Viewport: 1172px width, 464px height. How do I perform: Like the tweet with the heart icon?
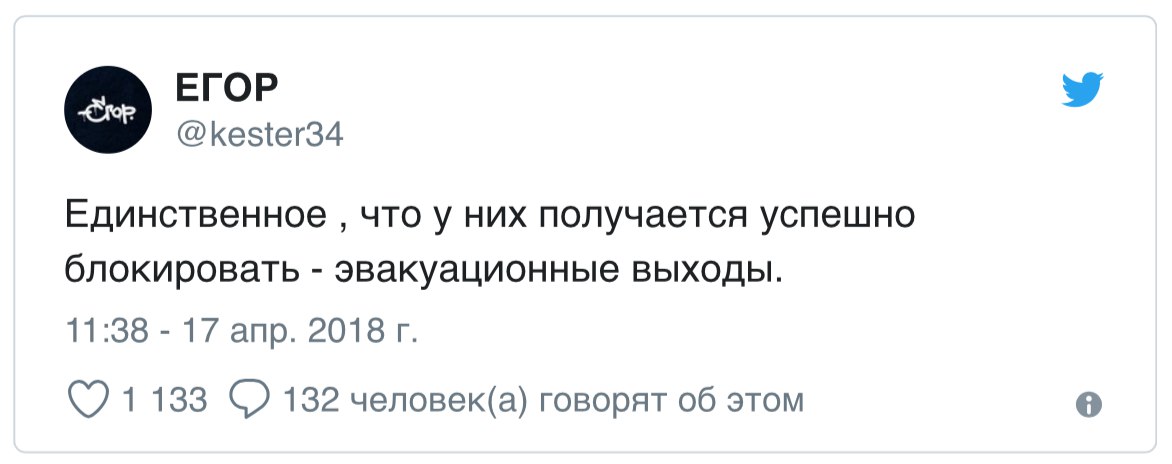[x=89, y=402]
